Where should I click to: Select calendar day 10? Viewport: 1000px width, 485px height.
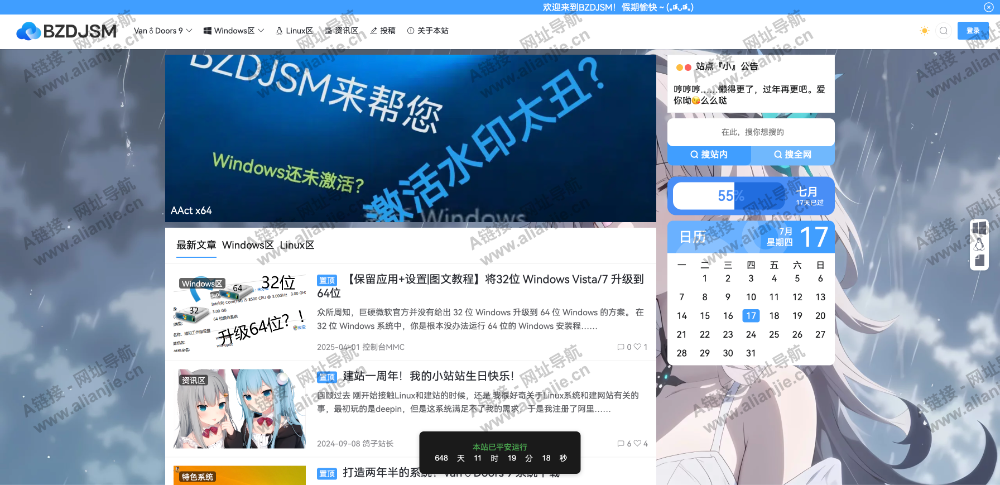coord(751,297)
